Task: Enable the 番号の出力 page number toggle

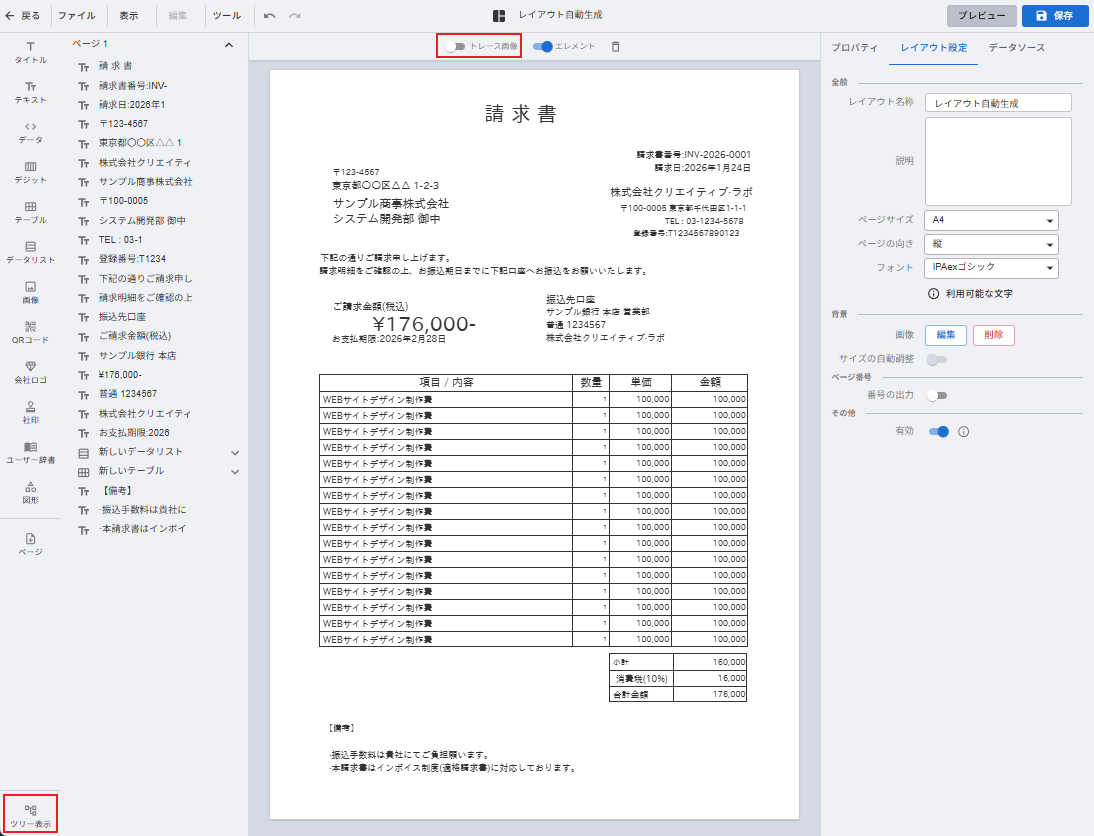Action: point(937,395)
